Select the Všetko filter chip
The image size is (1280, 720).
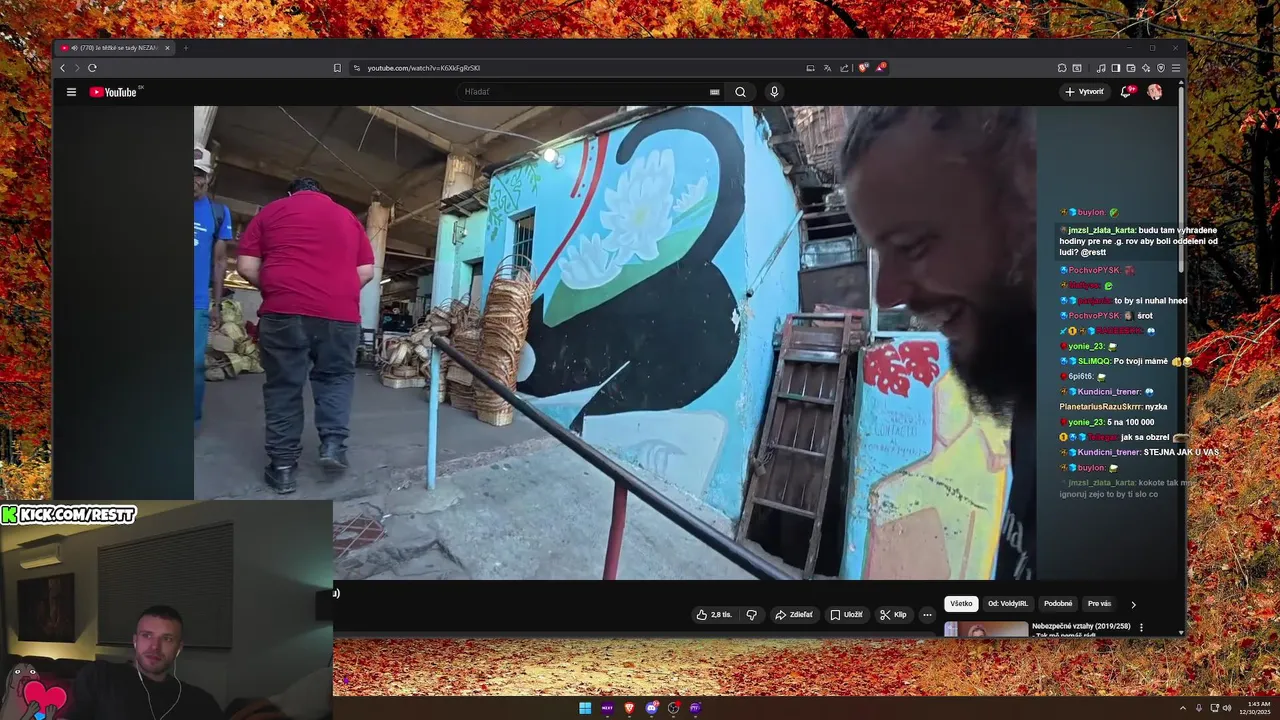pos(961,604)
